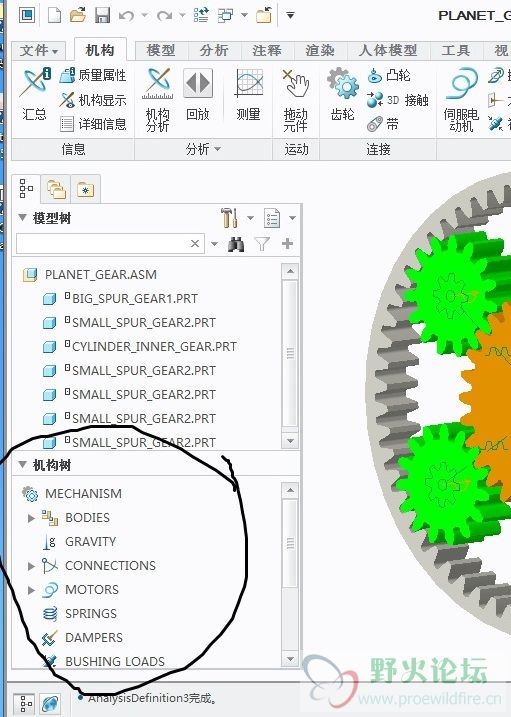Switch to the 分析 ribbon tab
This screenshot has width=511, height=717.
coord(213,50)
